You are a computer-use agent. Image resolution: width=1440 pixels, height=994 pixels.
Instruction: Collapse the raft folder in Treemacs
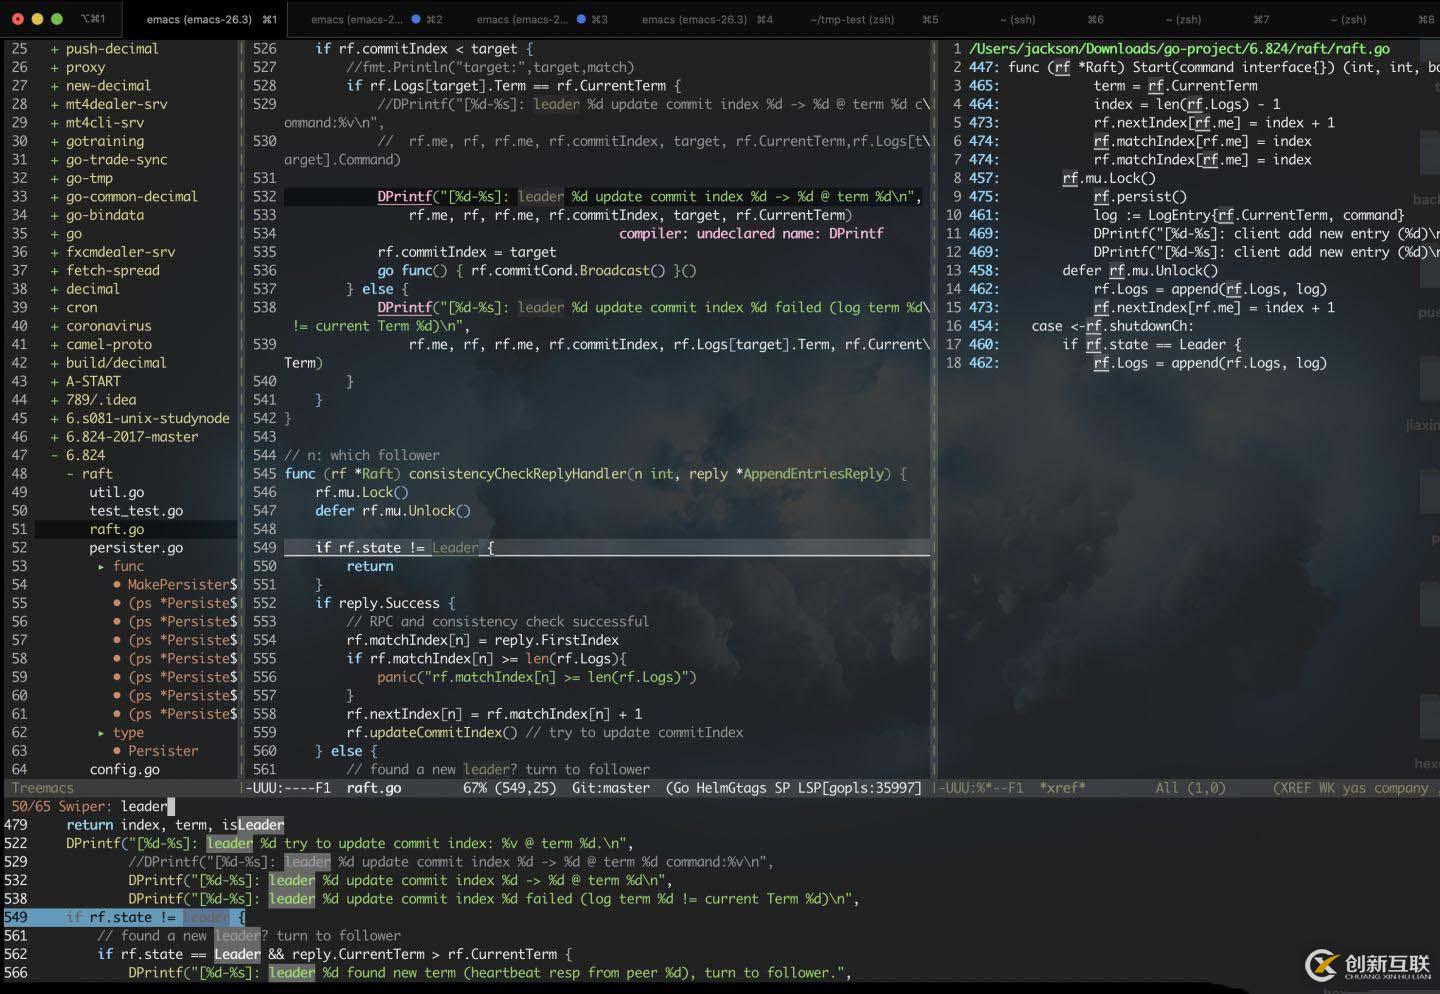70,474
